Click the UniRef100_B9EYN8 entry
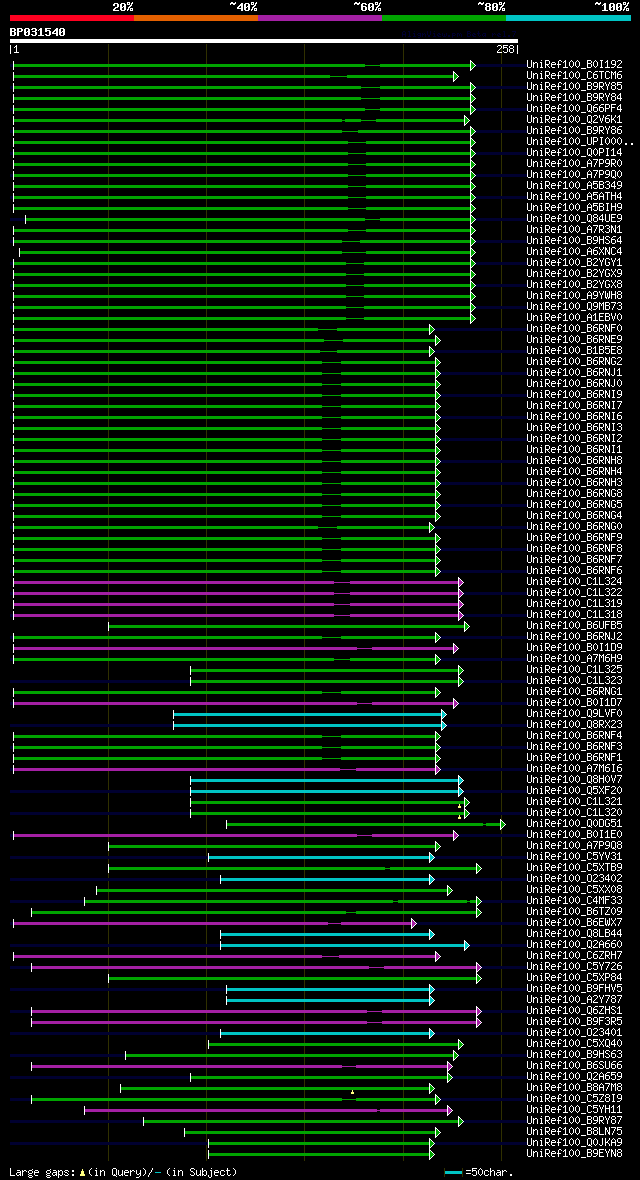640x1180 pixels. click(574, 1152)
